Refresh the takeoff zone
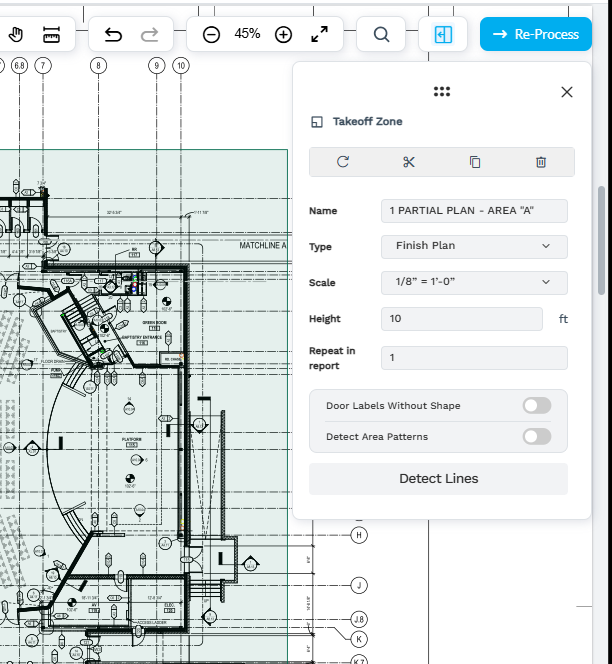Screen dimensions: 612x664 coord(343,162)
